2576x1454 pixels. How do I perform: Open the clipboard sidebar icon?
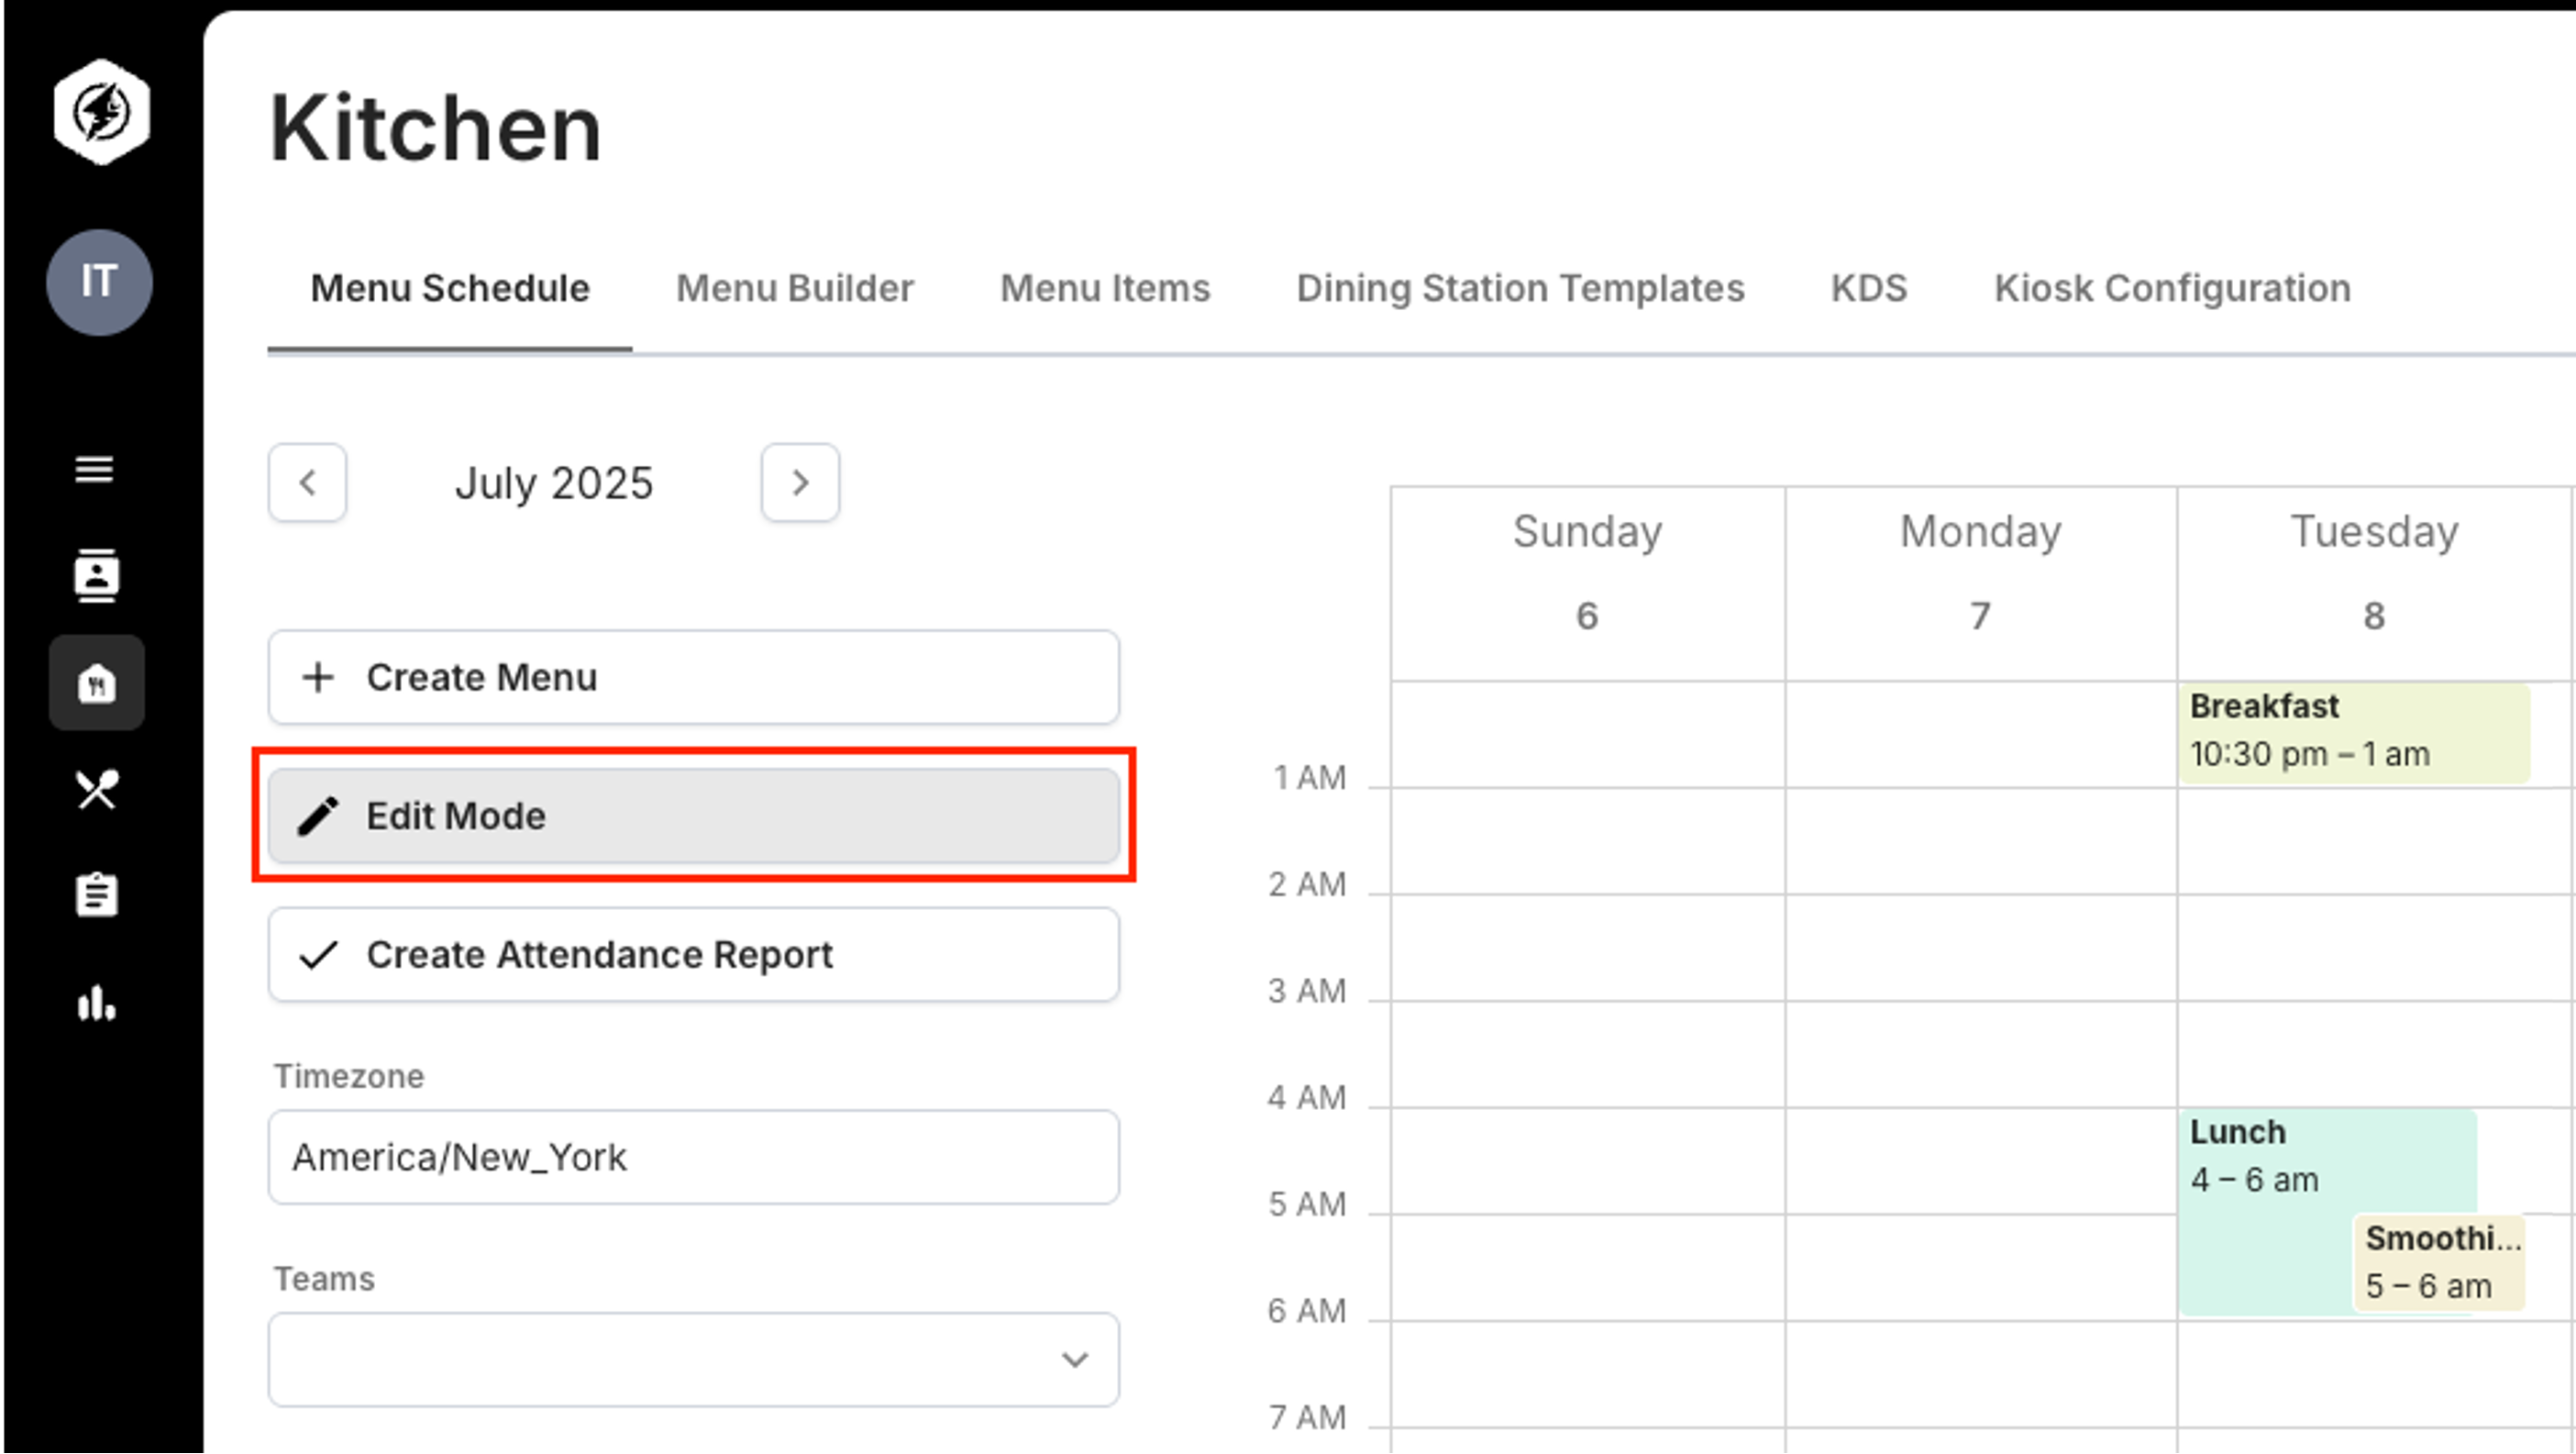[97, 894]
